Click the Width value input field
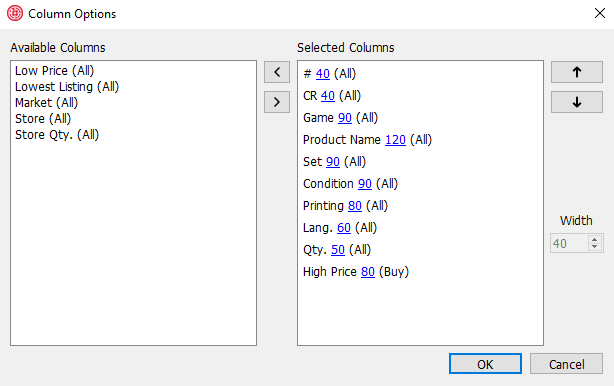The height and width of the screenshot is (386, 614). [569, 243]
